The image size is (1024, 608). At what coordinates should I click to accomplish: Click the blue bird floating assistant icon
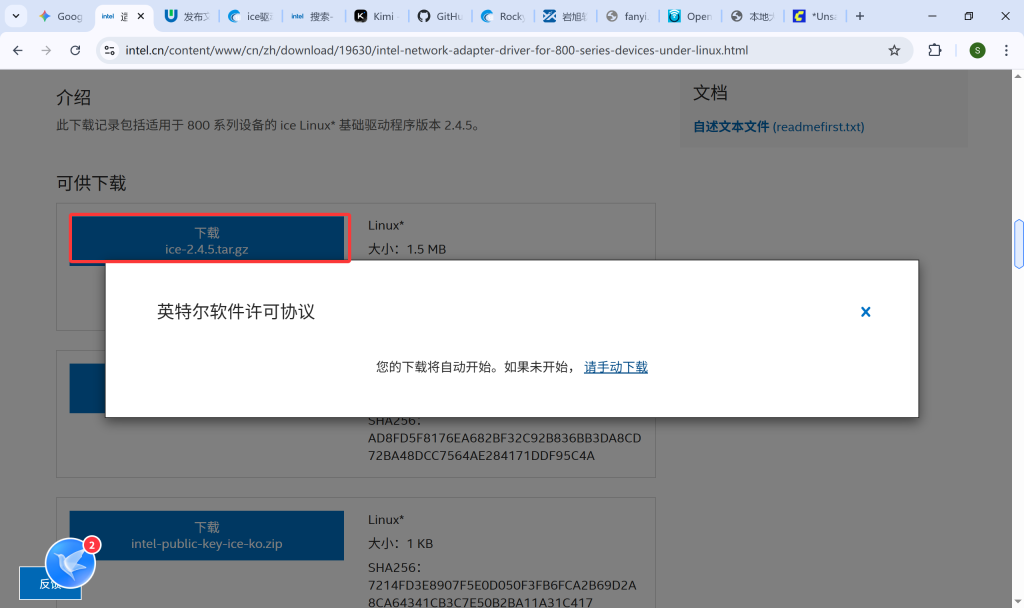71,562
